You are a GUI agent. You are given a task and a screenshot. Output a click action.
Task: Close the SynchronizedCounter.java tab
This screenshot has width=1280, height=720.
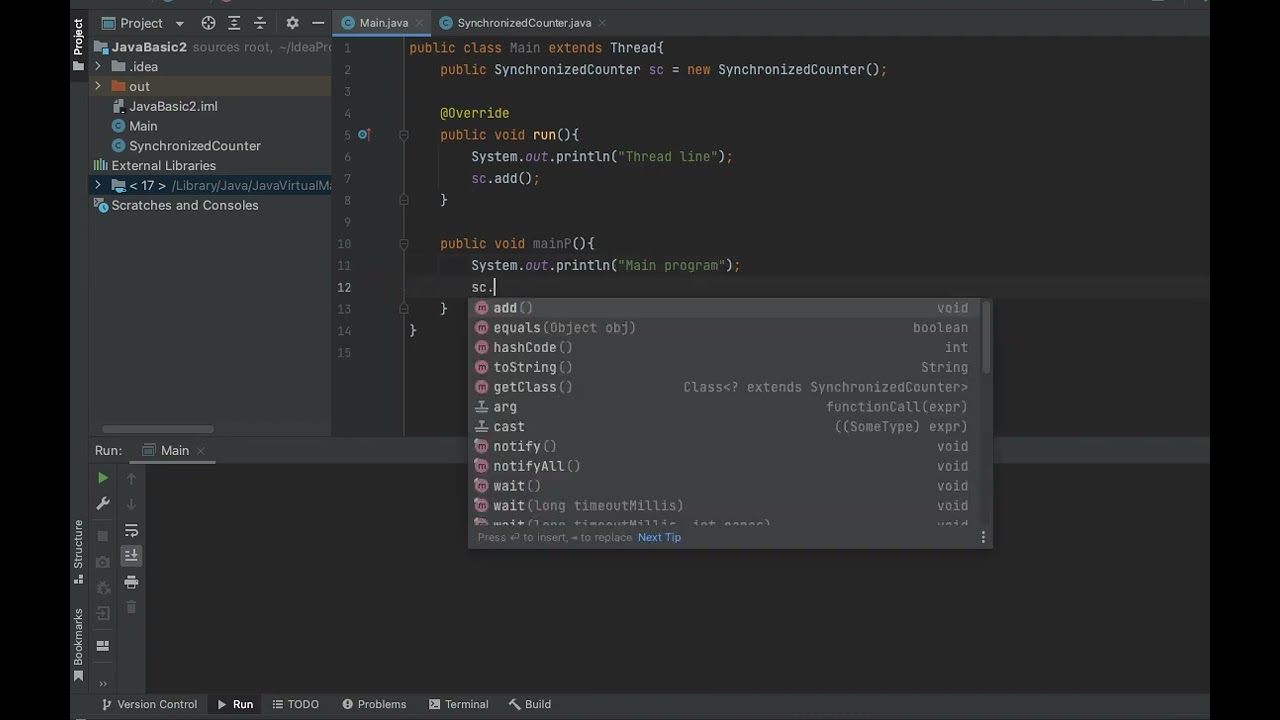coord(601,23)
